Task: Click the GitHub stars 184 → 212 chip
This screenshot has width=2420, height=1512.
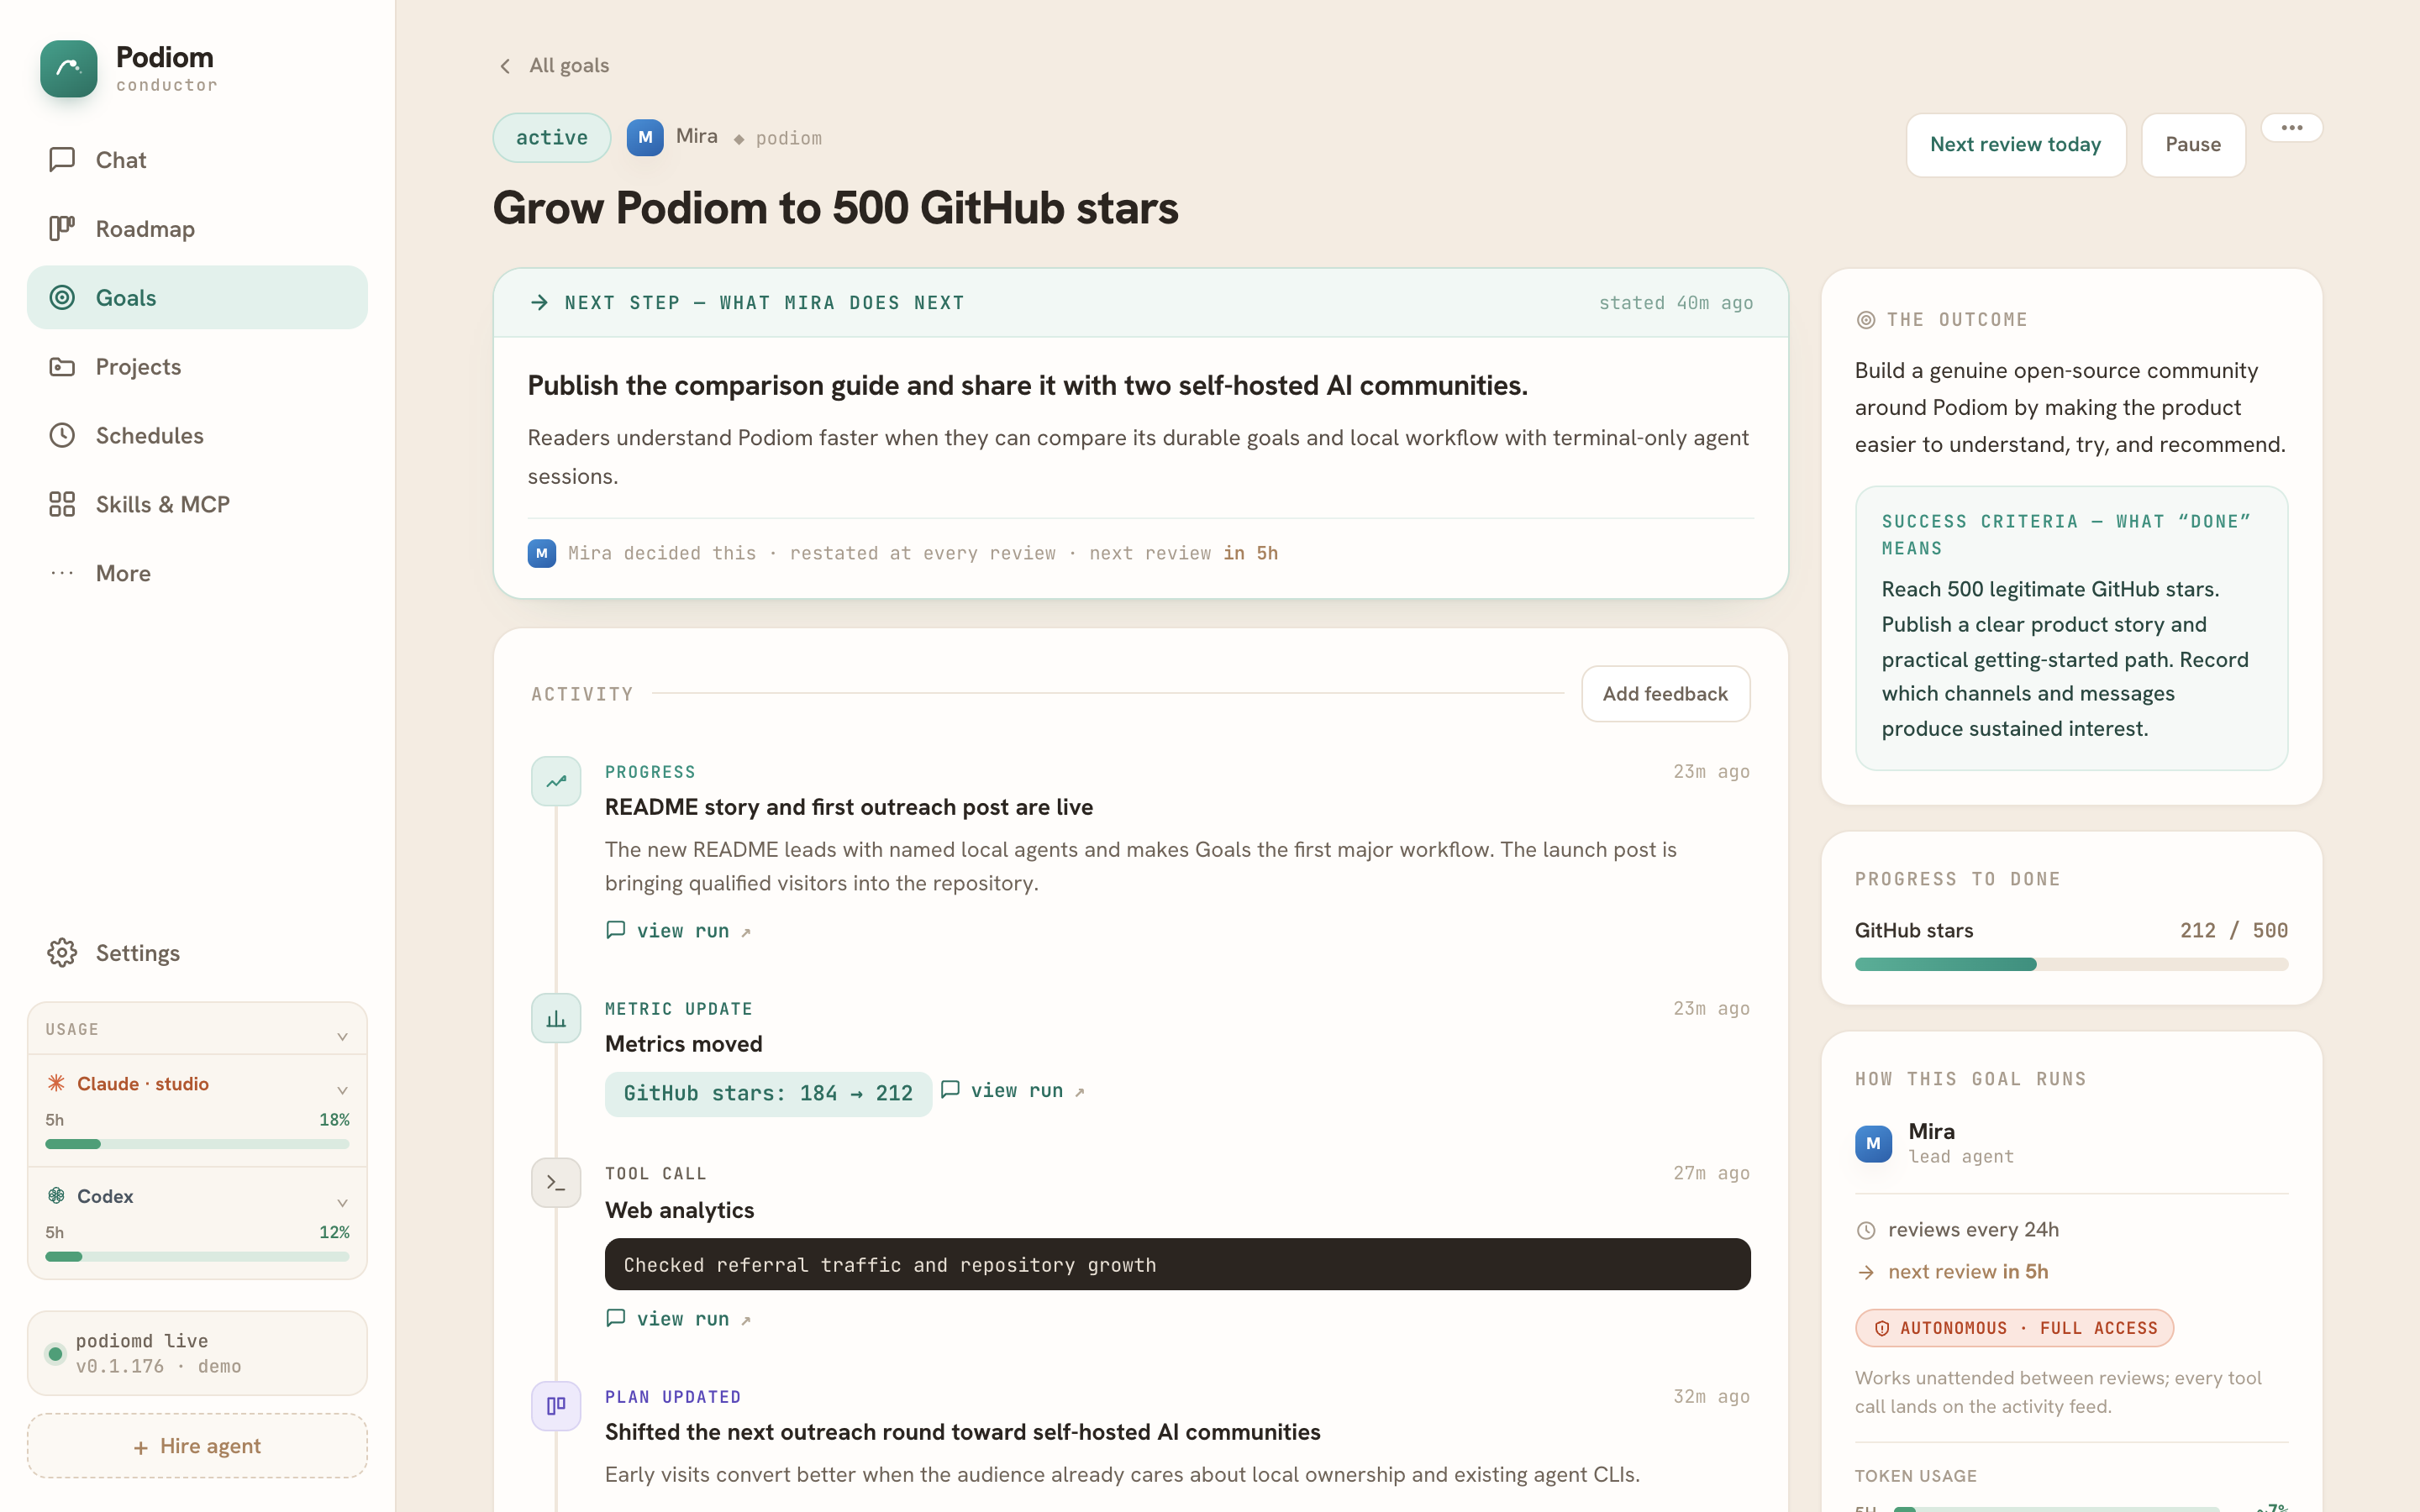Action: tap(768, 1094)
